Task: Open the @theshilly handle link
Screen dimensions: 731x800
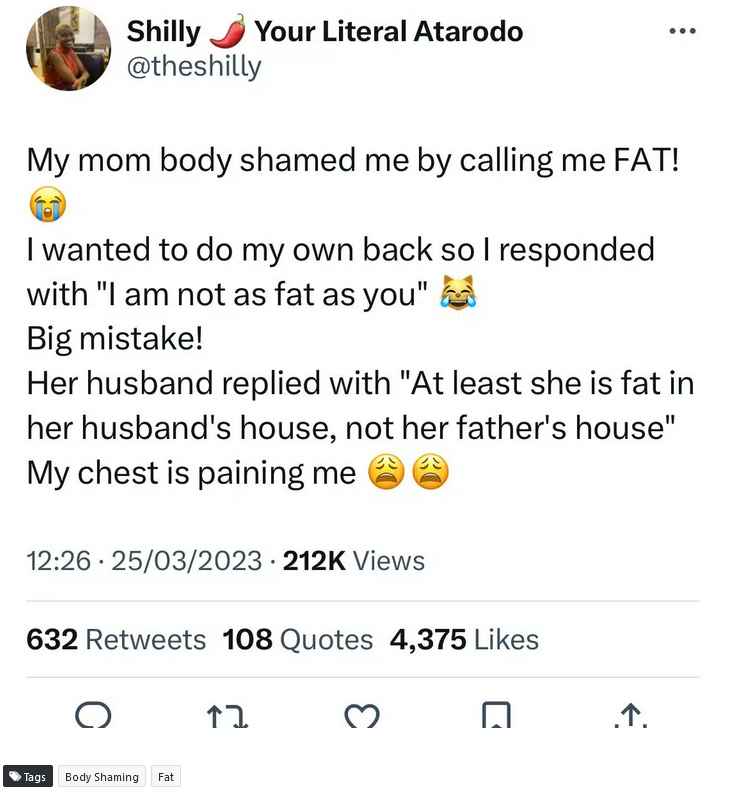Action: (194, 67)
